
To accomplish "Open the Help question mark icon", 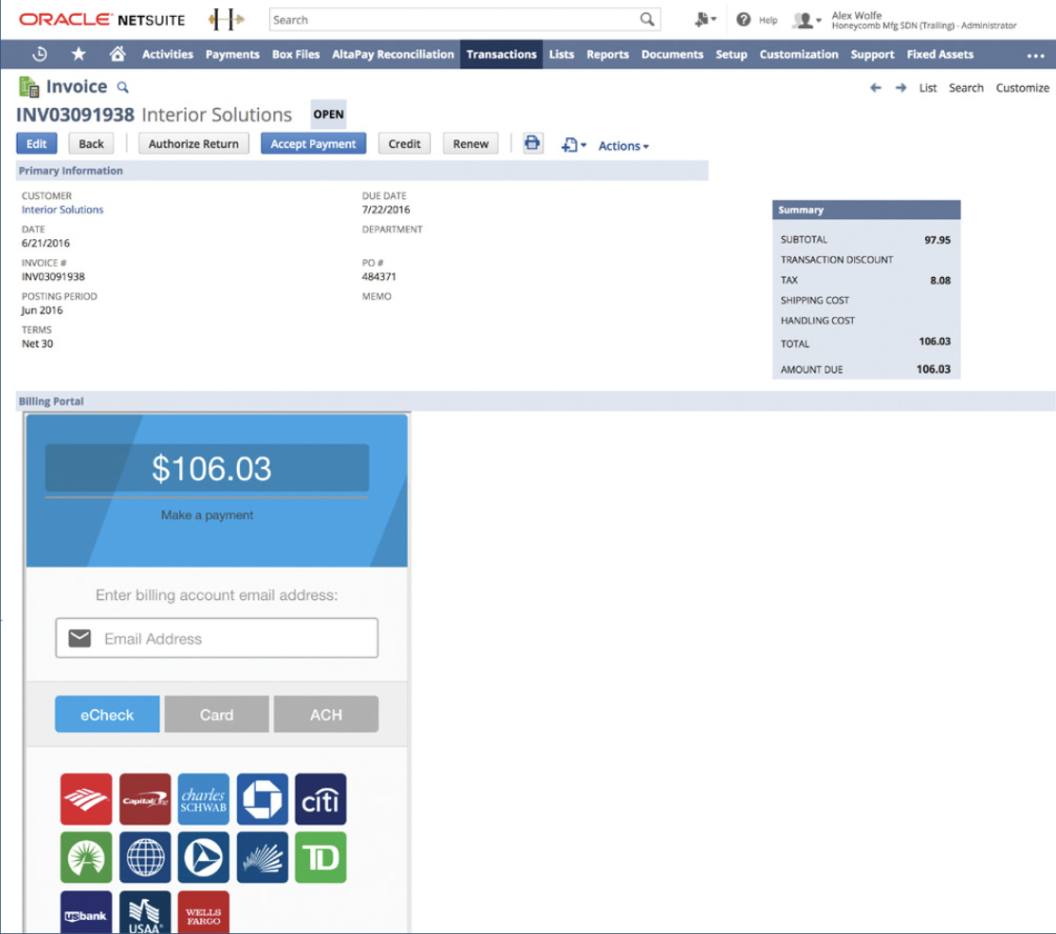I will pos(743,20).
